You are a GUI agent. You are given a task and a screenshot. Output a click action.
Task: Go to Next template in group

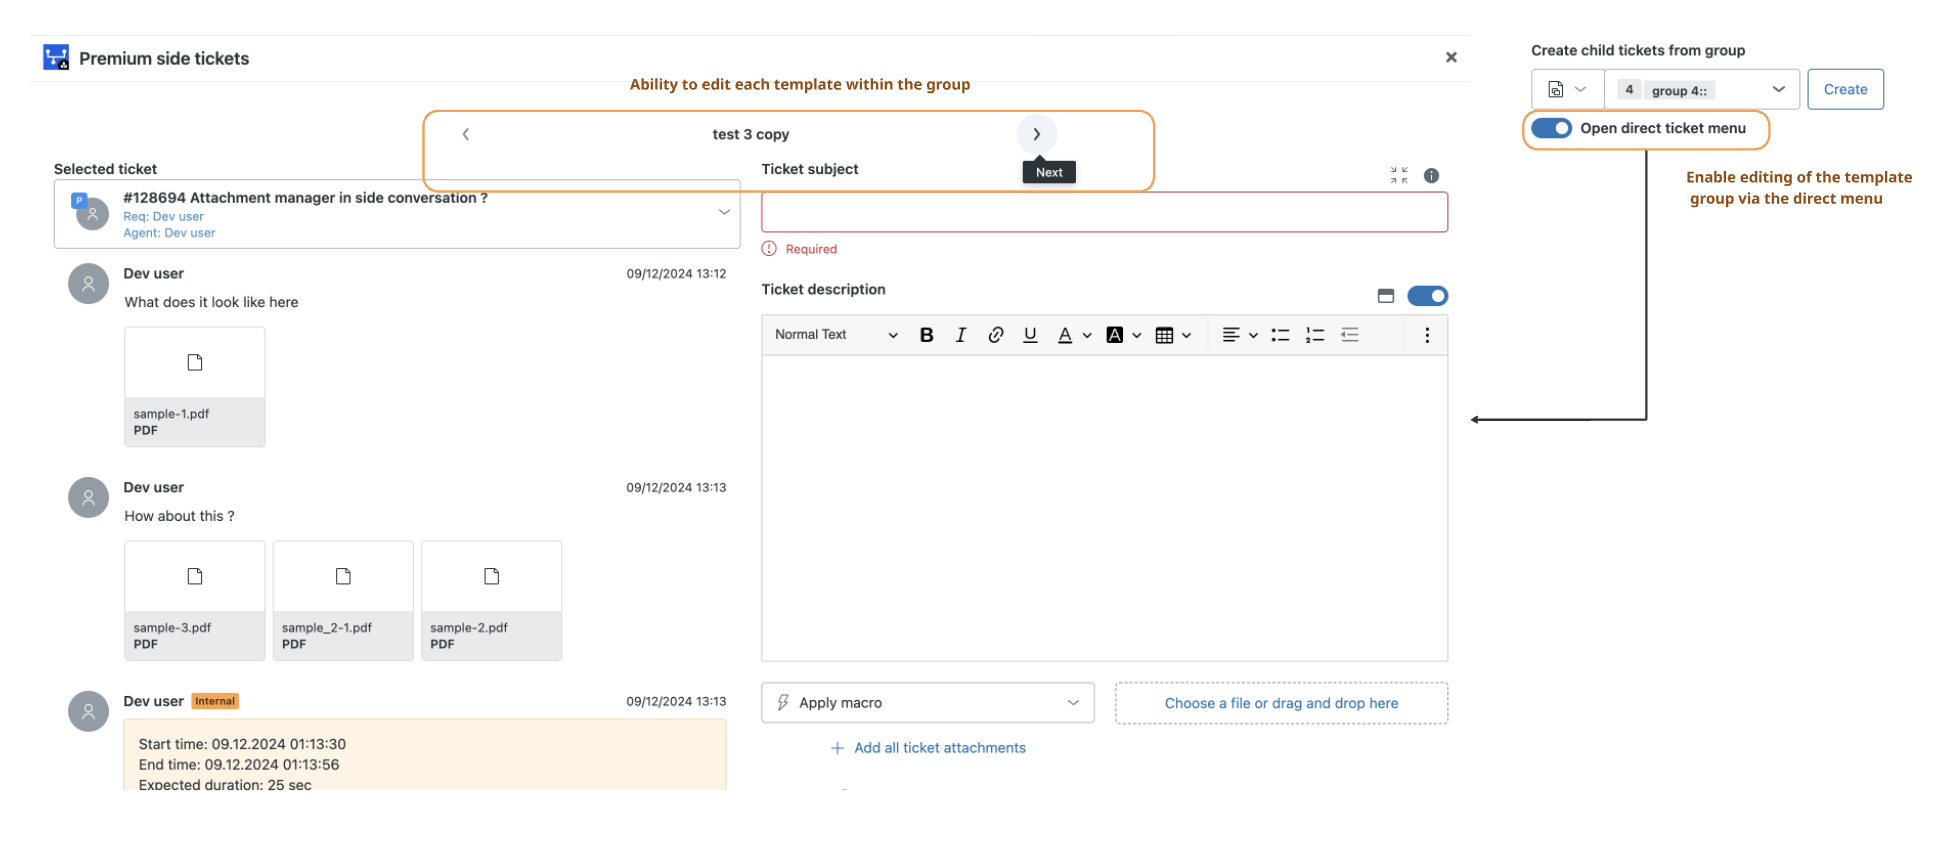tap(1036, 134)
